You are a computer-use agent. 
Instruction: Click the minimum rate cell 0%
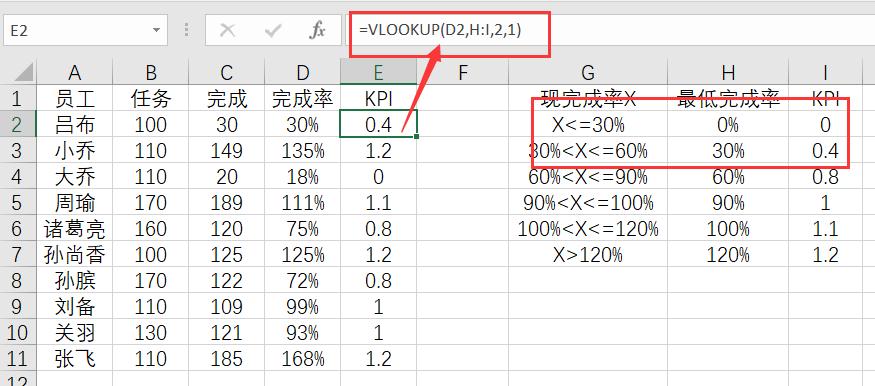pyautogui.click(x=728, y=124)
